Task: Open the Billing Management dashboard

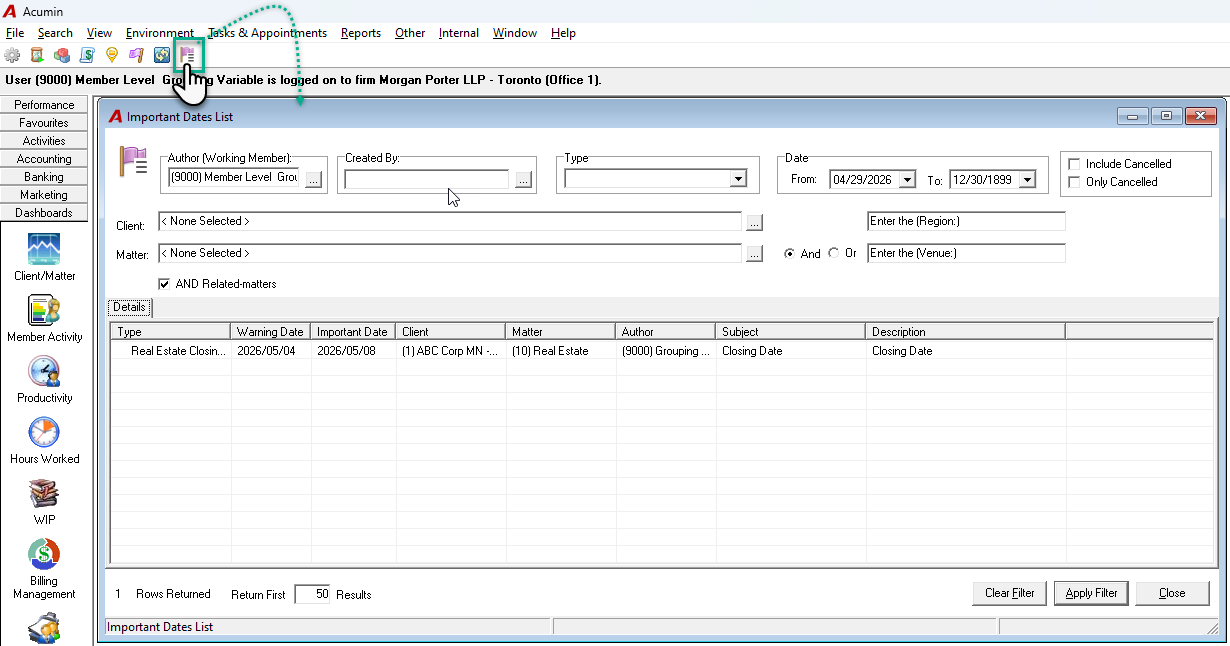Action: (x=44, y=569)
